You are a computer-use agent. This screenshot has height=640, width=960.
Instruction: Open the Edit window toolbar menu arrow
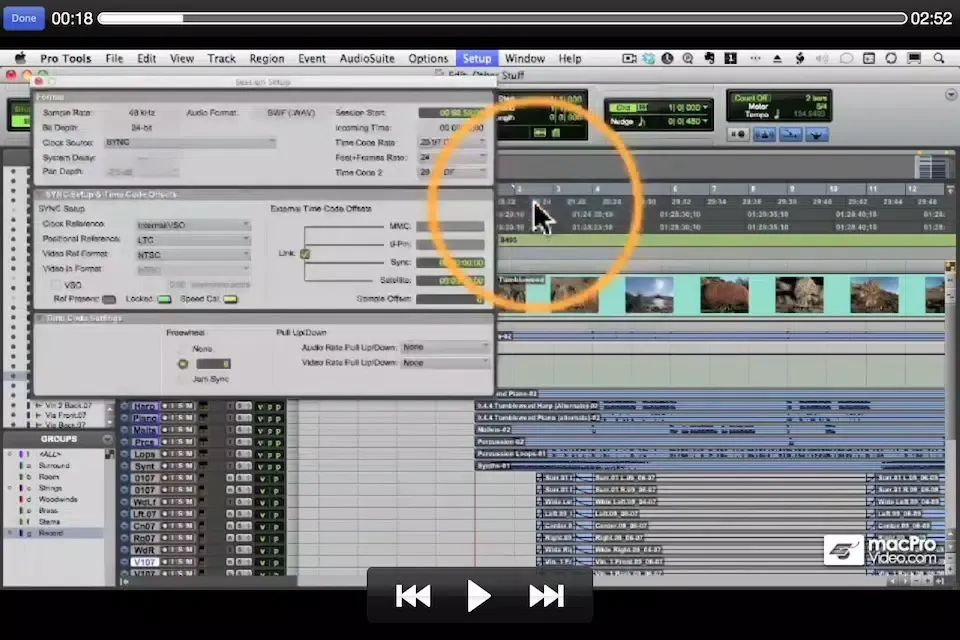tap(950, 94)
